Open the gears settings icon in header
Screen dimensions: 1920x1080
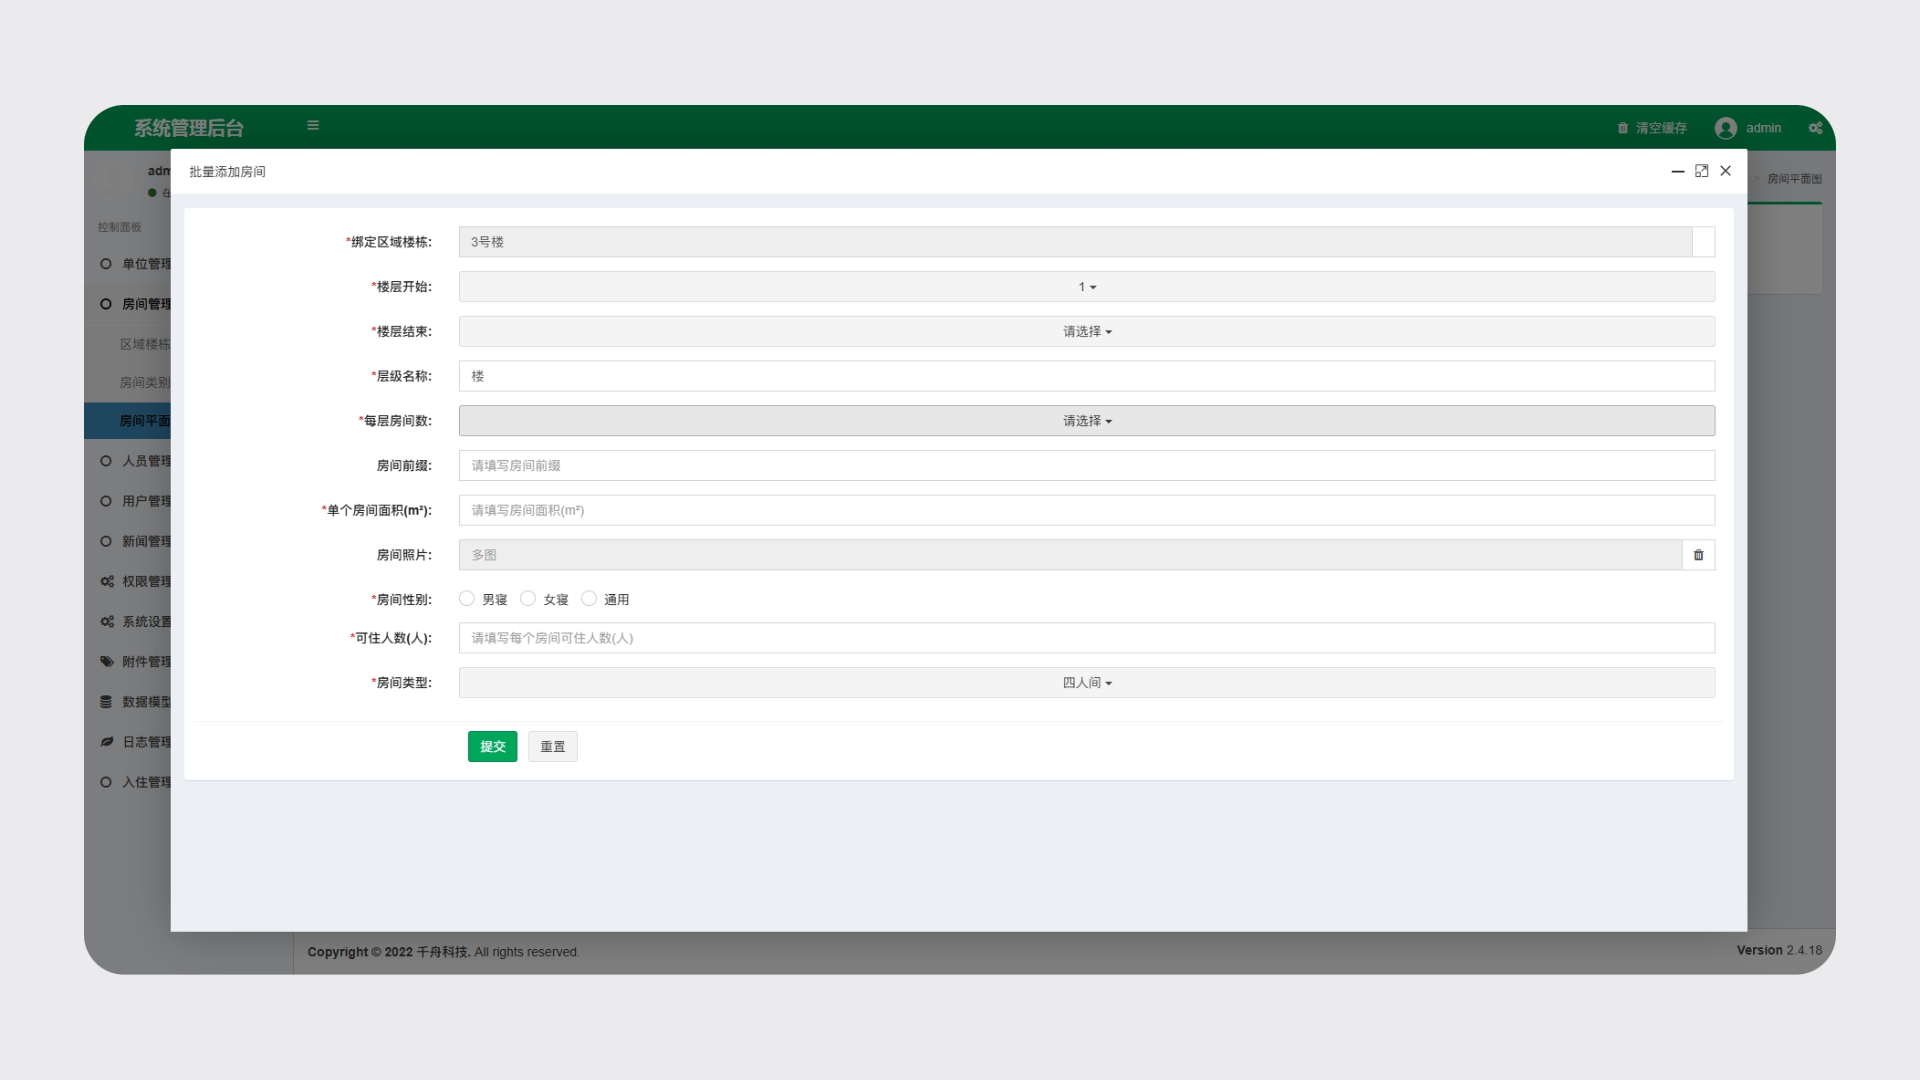[1815, 128]
